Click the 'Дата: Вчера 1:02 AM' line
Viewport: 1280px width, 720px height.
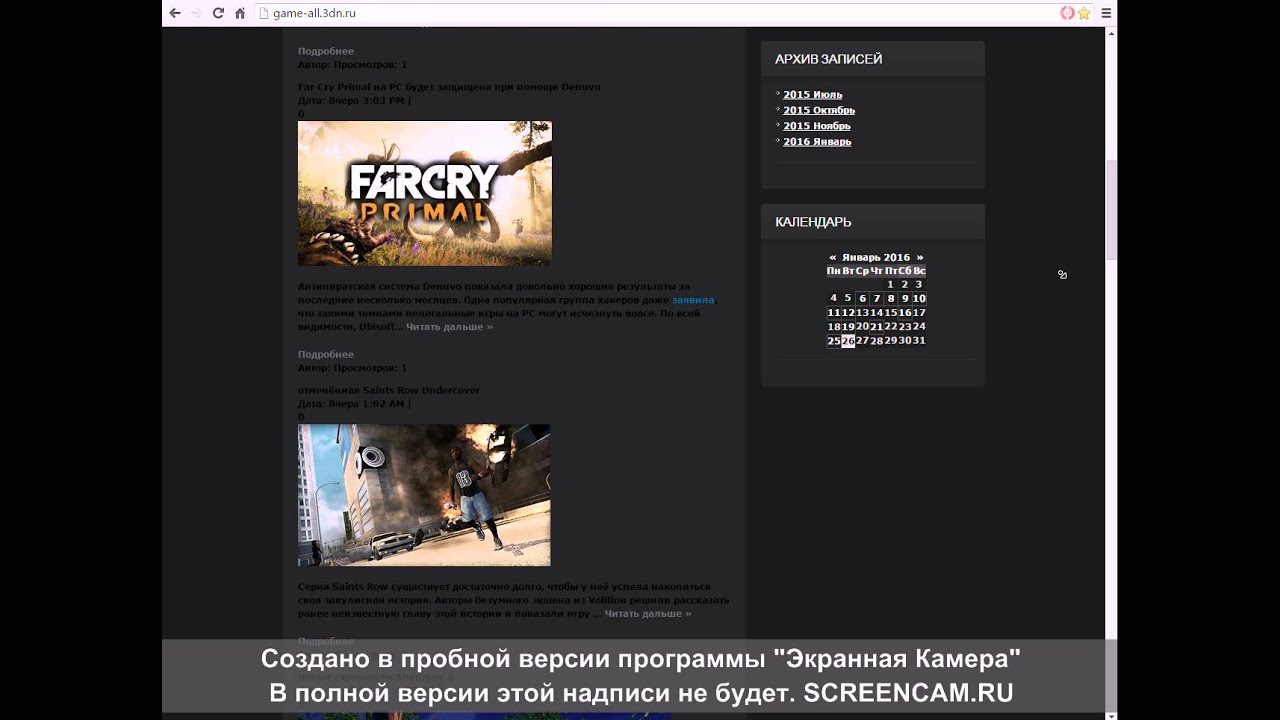coord(354,404)
